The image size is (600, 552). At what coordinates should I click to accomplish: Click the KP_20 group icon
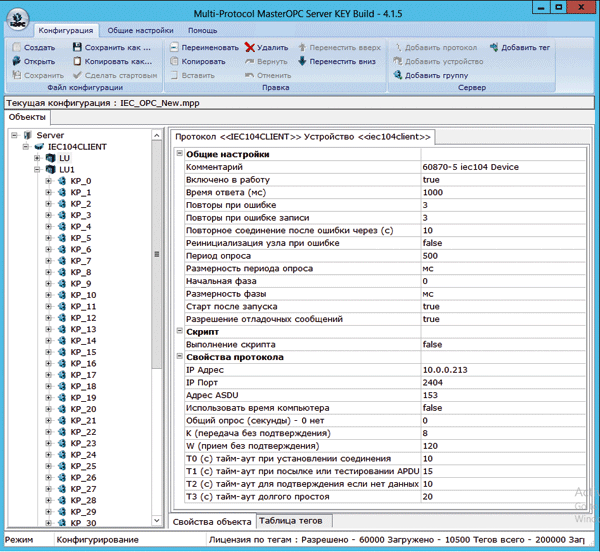point(62,409)
